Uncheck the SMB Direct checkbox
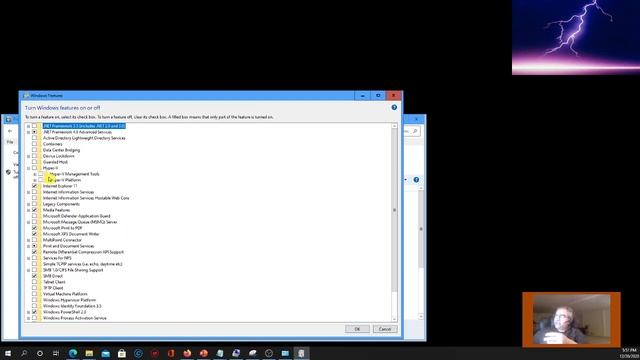 [34, 276]
